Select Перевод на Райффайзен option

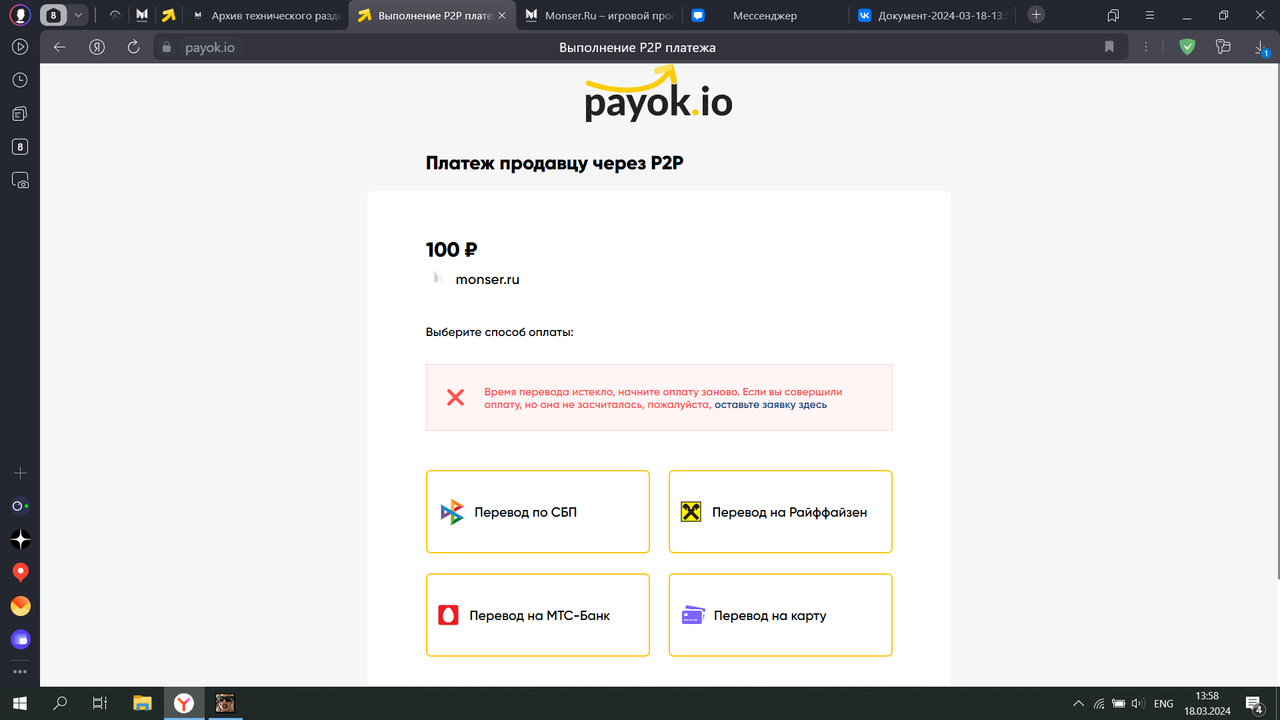[780, 512]
